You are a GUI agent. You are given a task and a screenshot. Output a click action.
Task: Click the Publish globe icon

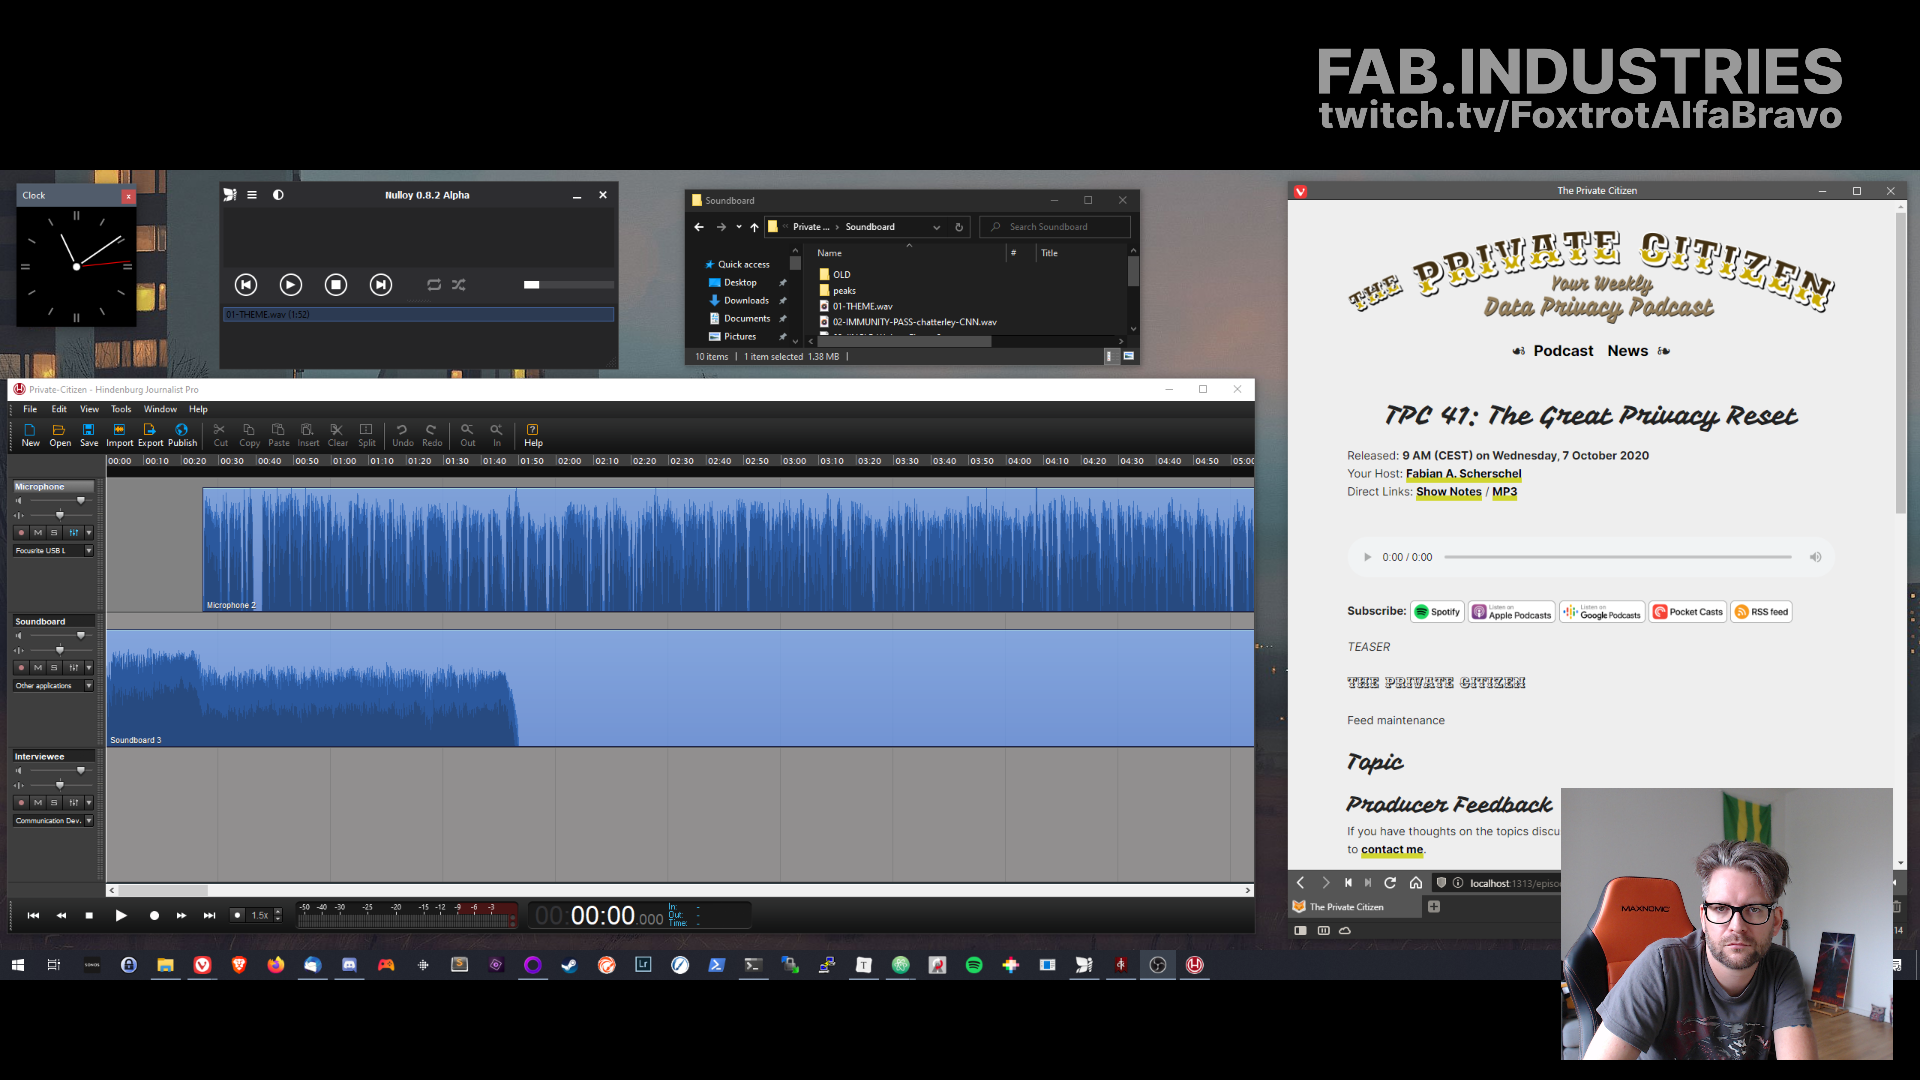pos(182,435)
